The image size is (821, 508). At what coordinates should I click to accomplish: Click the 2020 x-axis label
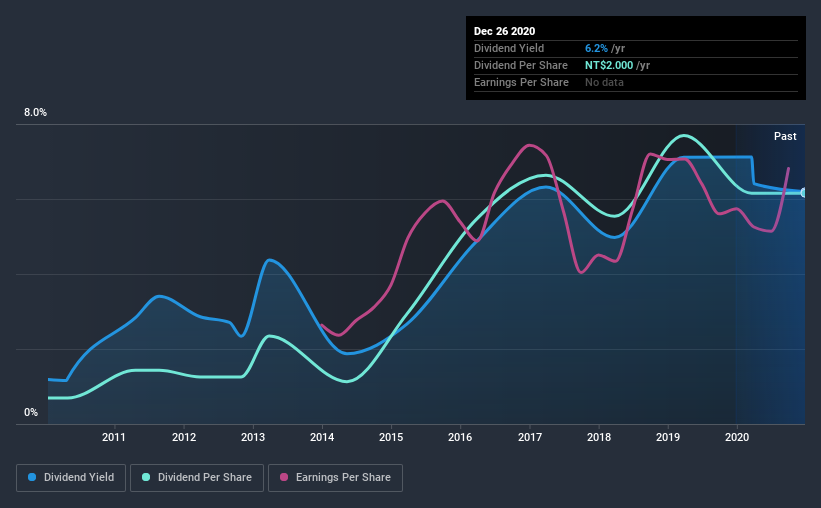coord(737,437)
